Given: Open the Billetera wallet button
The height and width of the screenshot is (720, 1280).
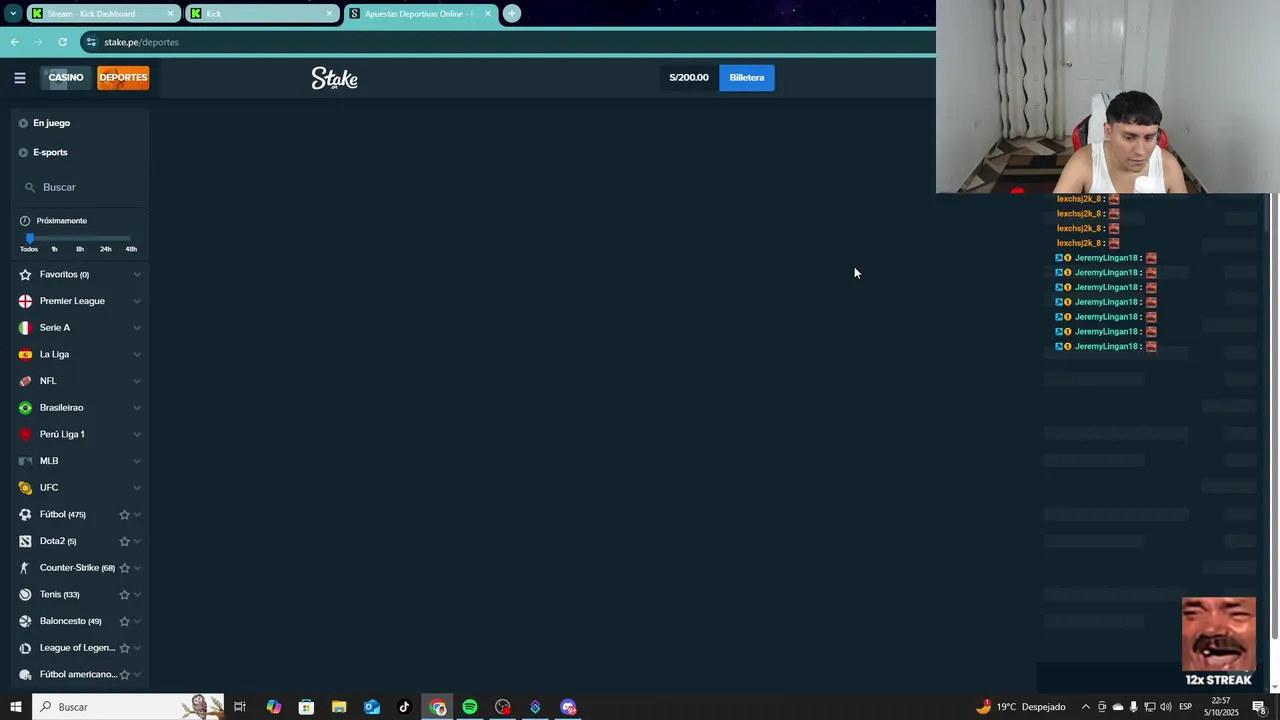Looking at the screenshot, I should click(747, 78).
